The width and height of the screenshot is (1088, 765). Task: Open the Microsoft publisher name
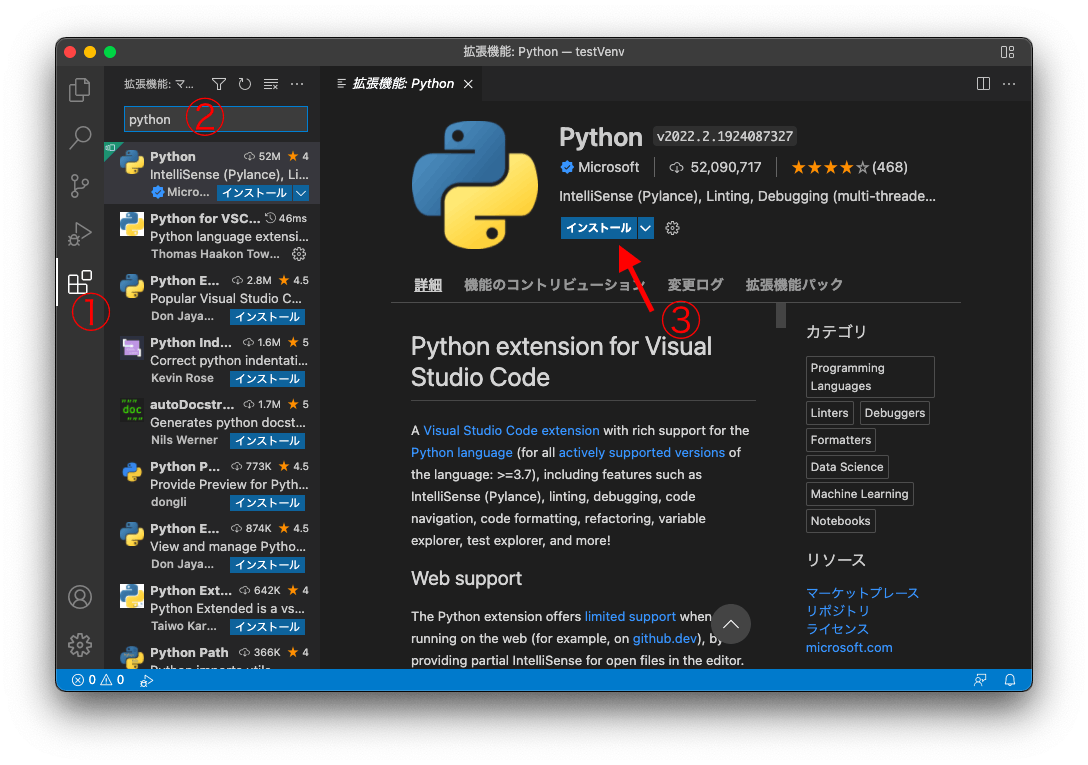(609, 167)
